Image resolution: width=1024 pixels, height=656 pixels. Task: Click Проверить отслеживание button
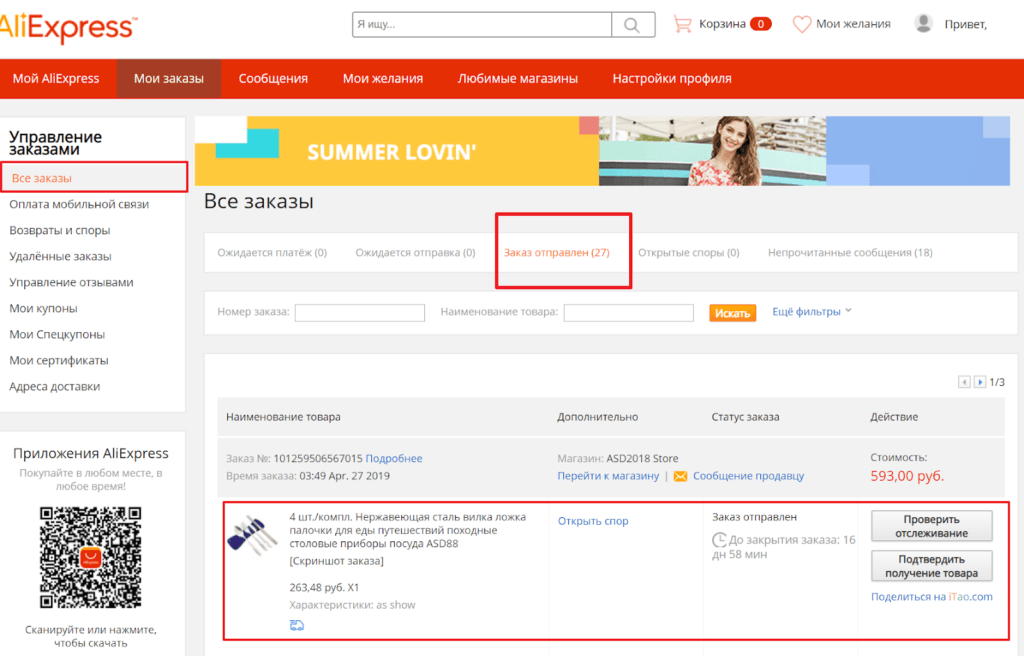point(931,526)
